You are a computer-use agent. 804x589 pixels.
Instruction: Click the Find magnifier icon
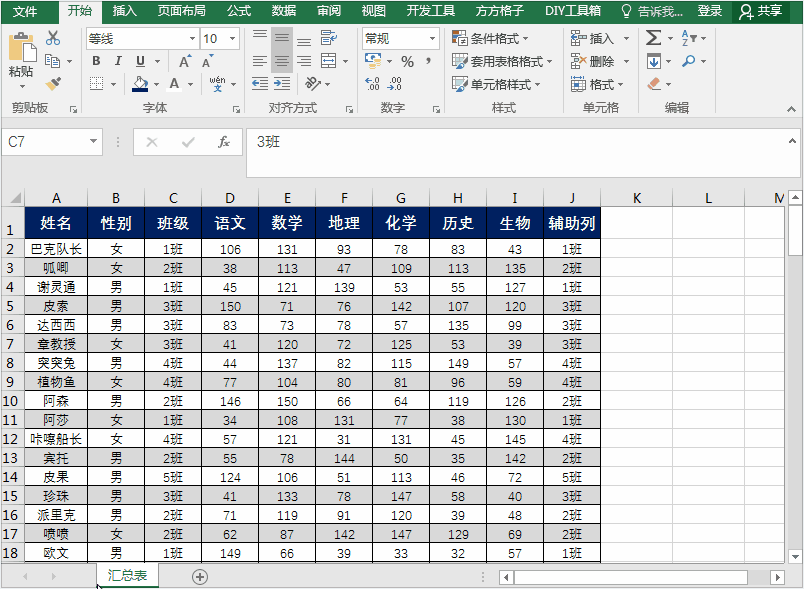[x=689, y=61]
